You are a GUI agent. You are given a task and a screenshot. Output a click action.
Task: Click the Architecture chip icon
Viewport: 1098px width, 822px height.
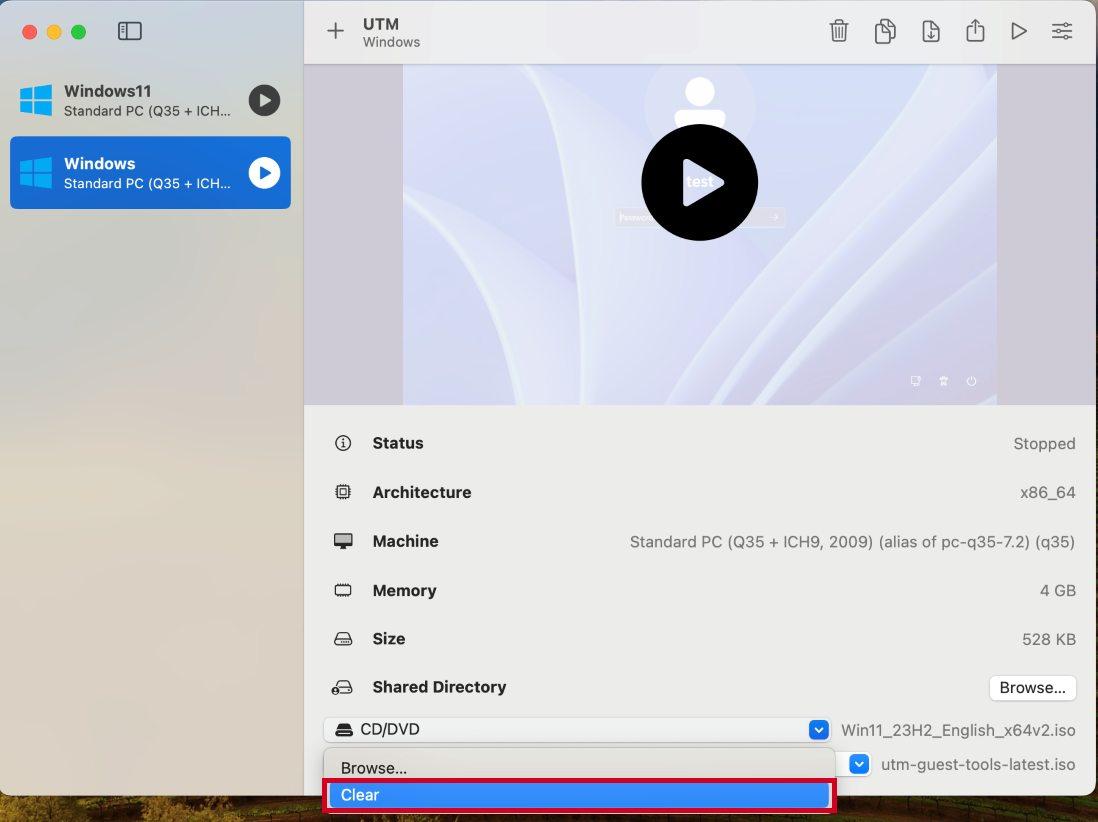pos(343,492)
